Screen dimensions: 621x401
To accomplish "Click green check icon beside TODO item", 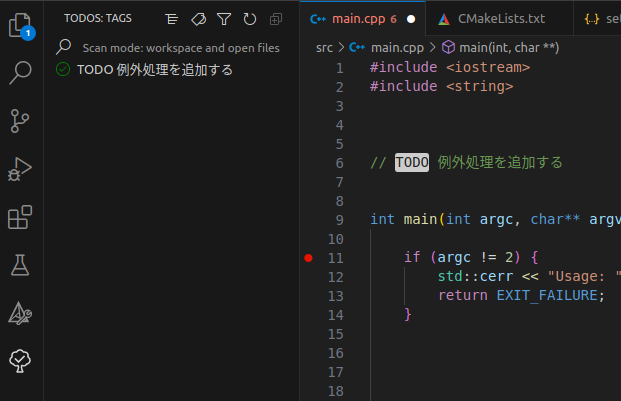I will [63, 69].
